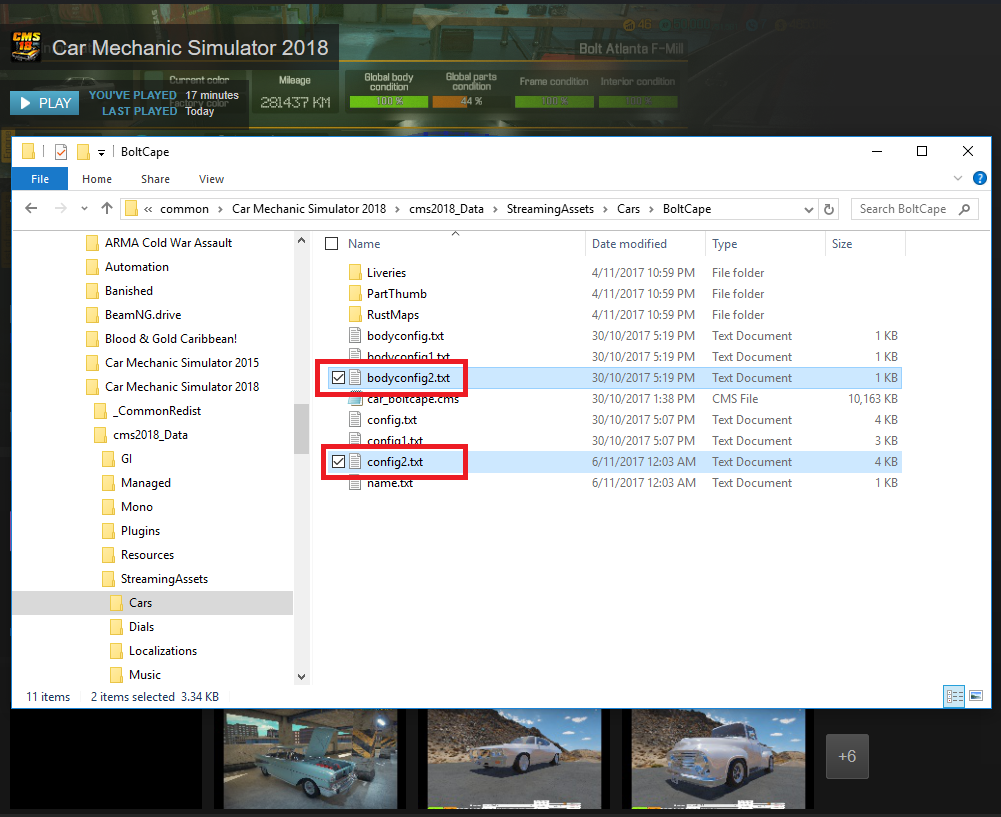1001x817 pixels.
Task: Sort files by Name column
Action: (x=364, y=244)
